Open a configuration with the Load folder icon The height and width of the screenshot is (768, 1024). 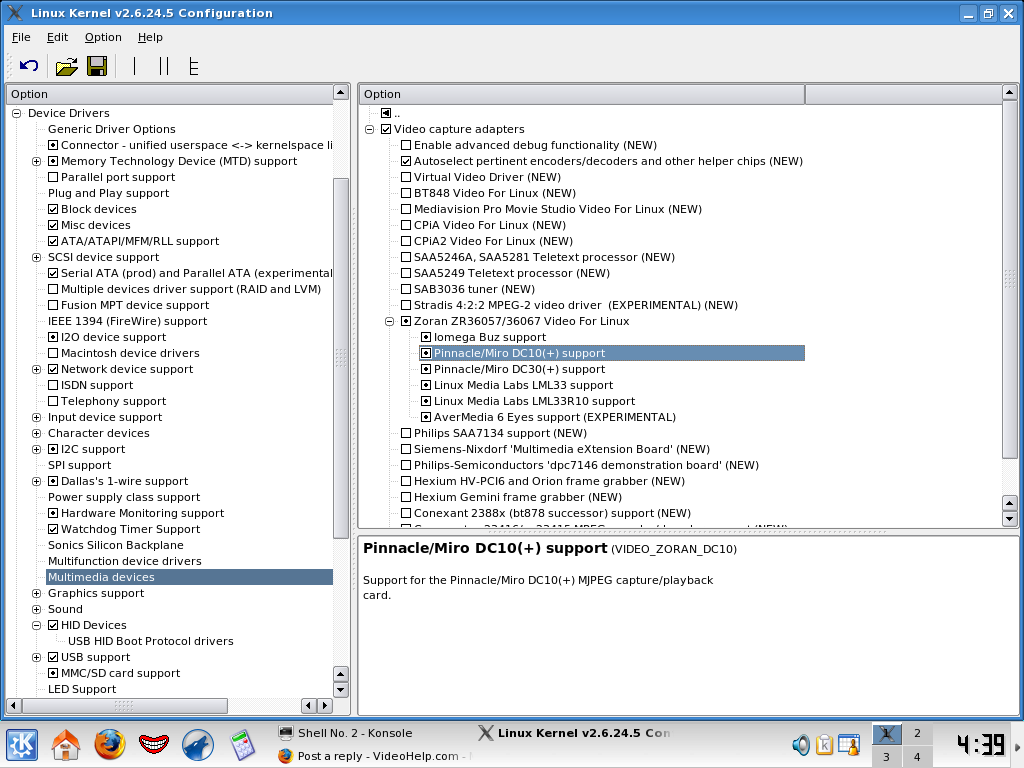66,66
